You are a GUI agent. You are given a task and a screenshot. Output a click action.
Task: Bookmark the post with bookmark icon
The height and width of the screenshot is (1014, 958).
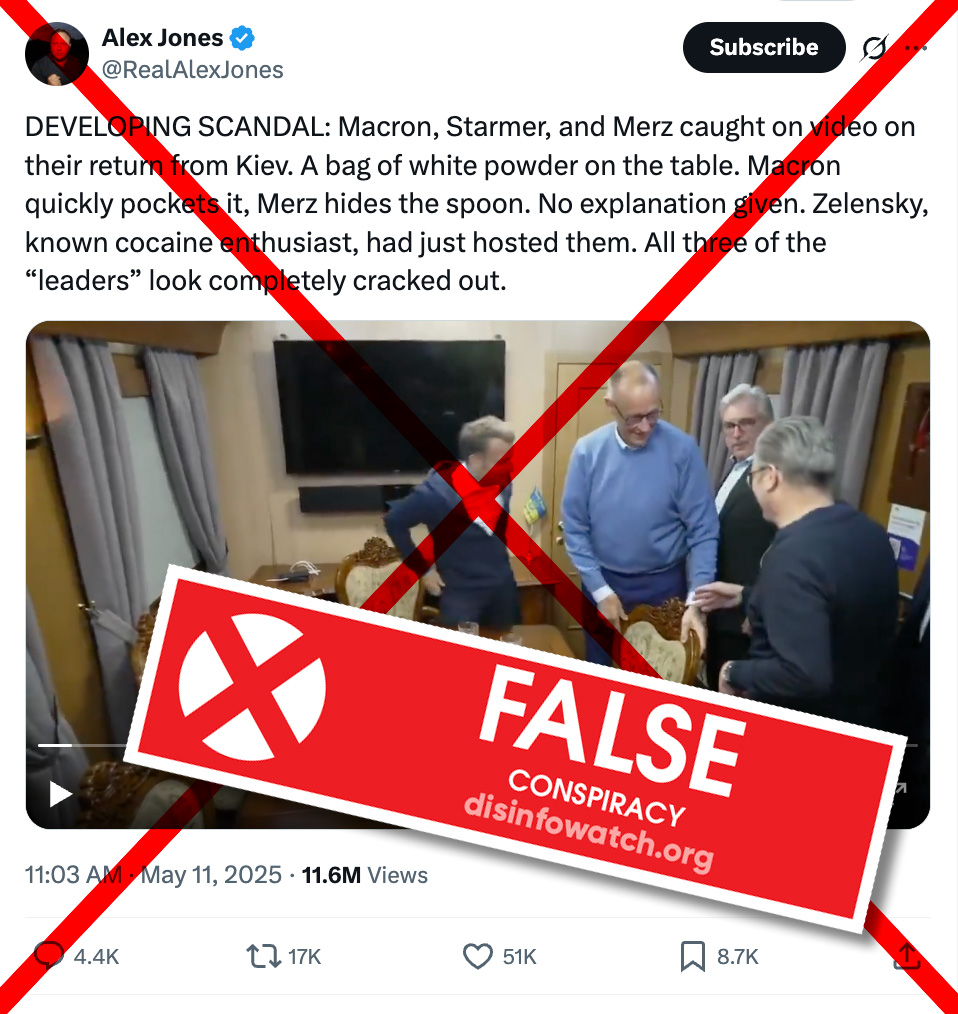pyautogui.click(x=692, y=956)
